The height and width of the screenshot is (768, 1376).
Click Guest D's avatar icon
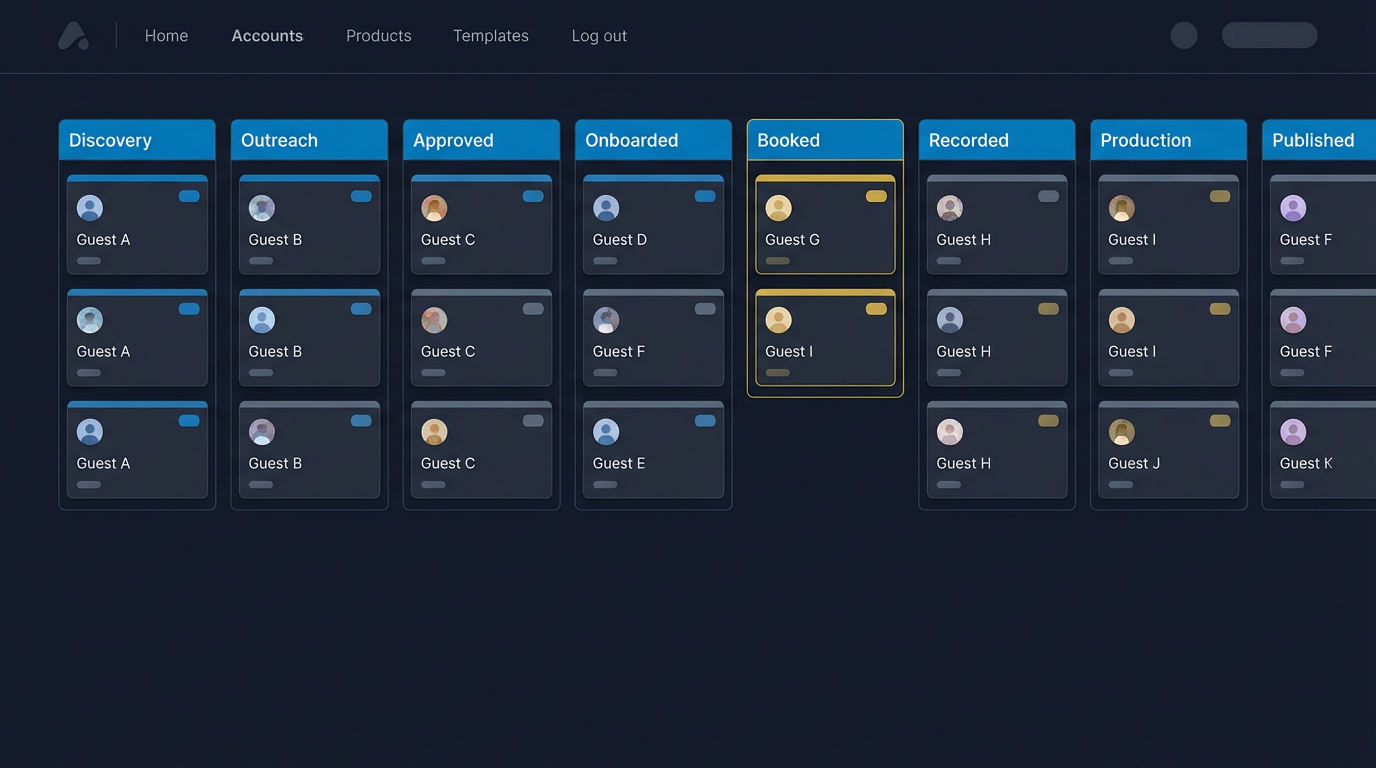tap(606, 208)
